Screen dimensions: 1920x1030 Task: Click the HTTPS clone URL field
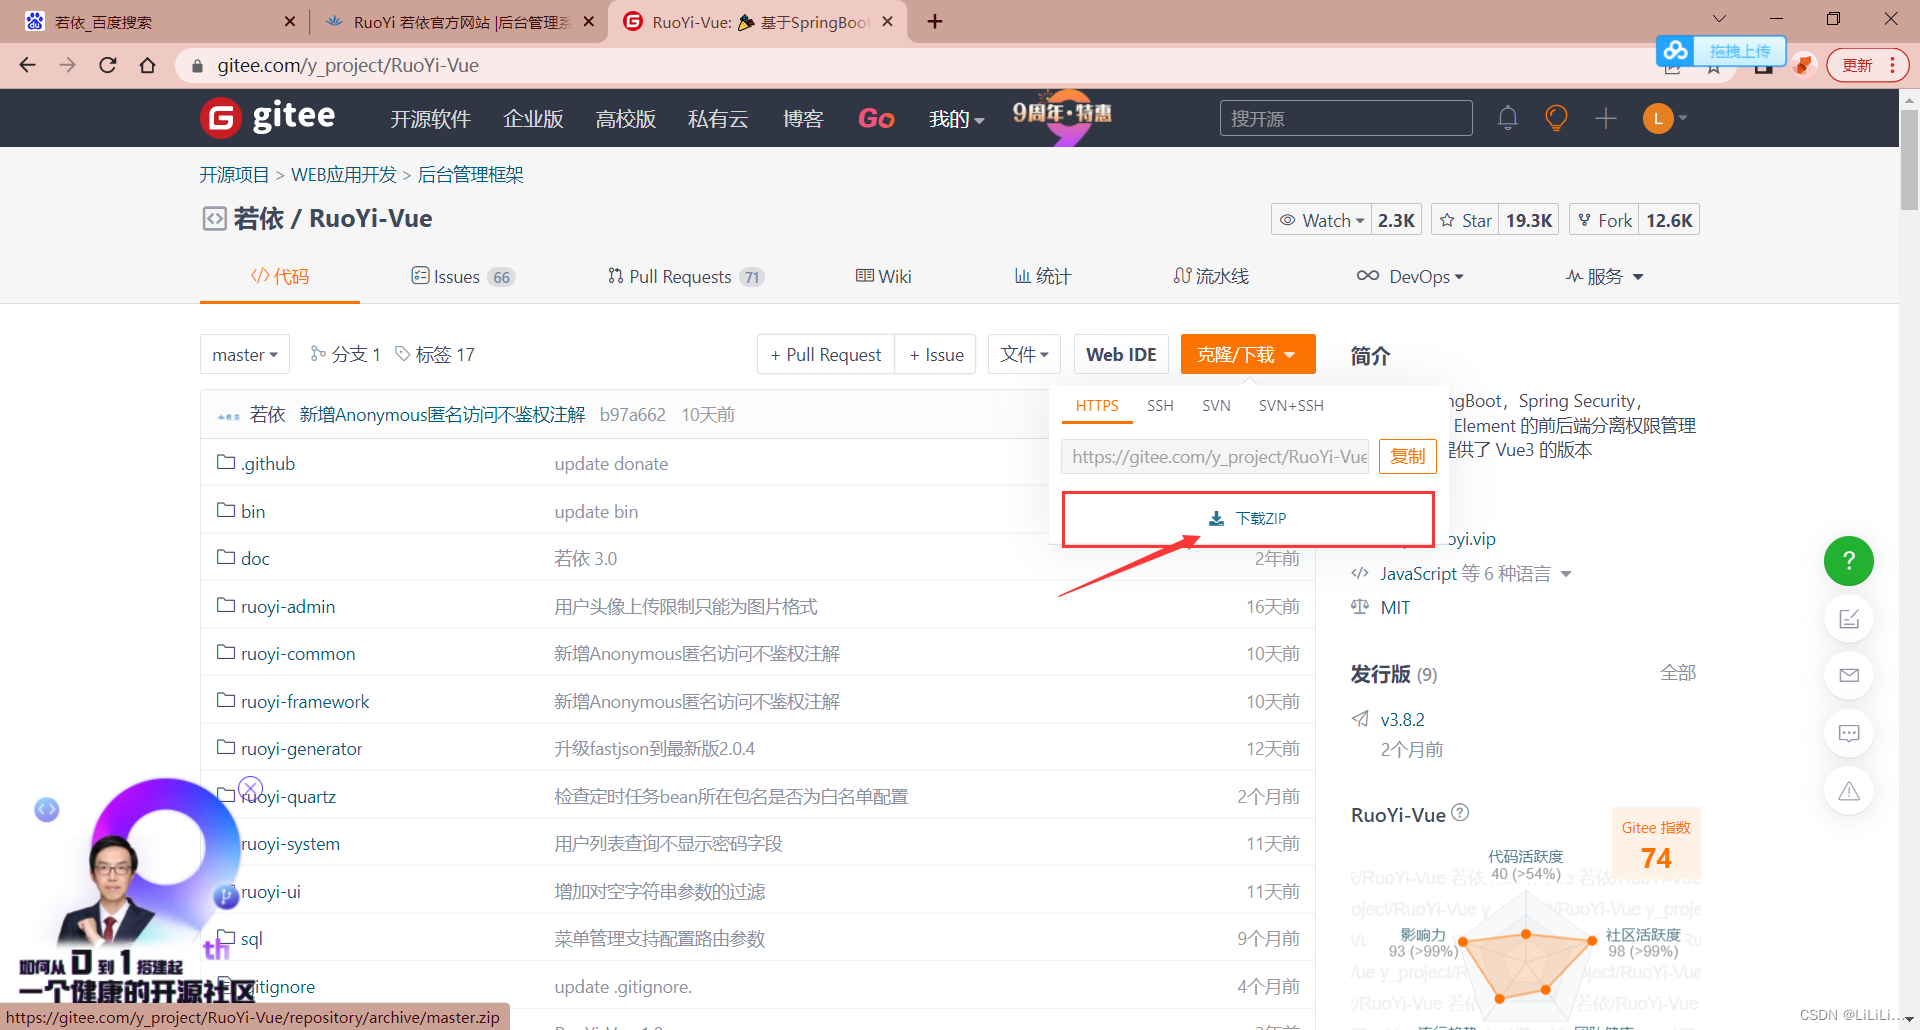click(x=1215, y=456)
